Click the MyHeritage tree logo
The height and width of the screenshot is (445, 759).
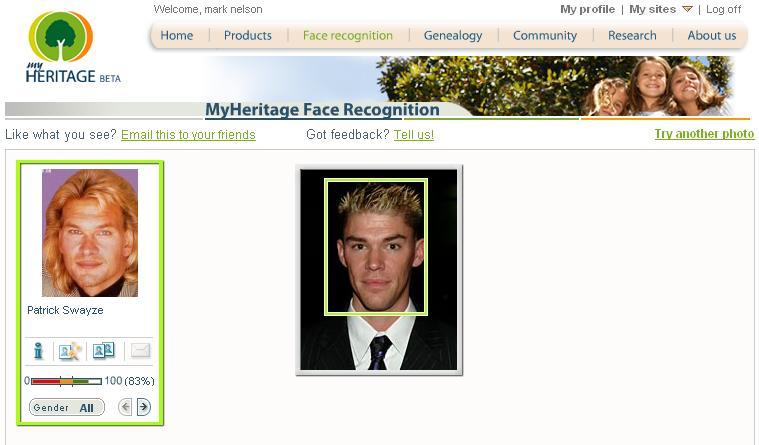point(61,37)
